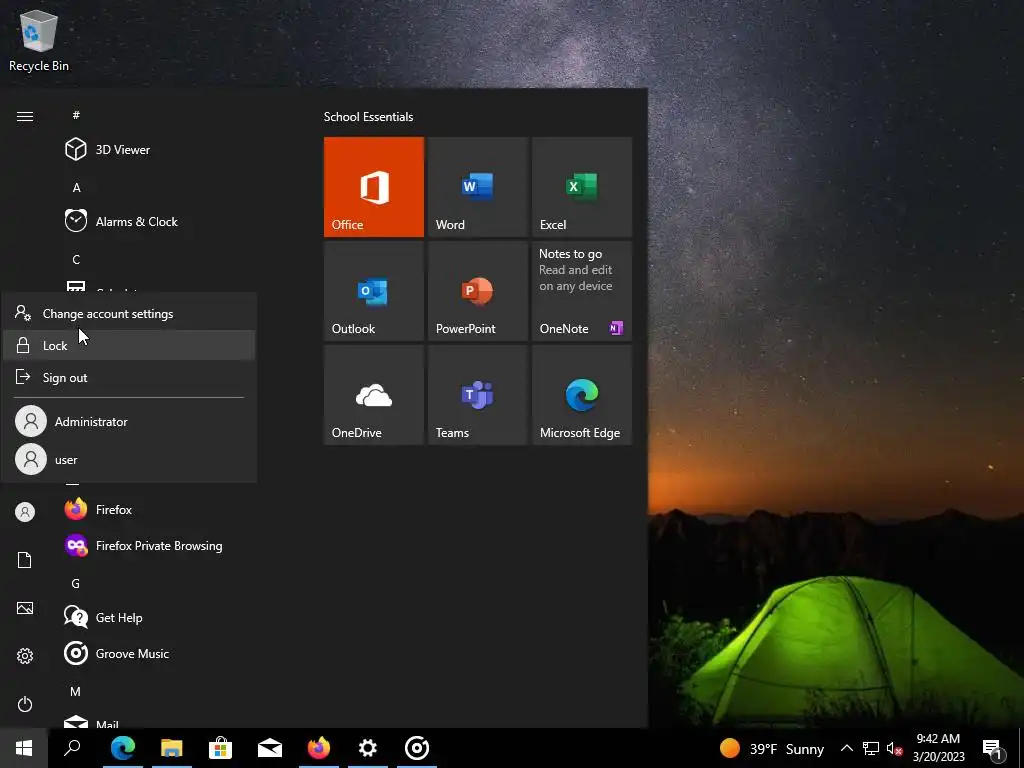Switch to the Administrator account

pos(129,421)
